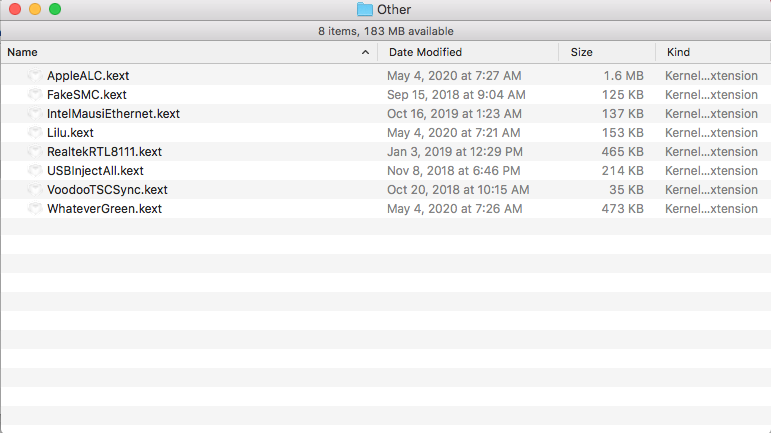Click the VoodooTSCSync.kext file icon

click(x=34, y=190)
